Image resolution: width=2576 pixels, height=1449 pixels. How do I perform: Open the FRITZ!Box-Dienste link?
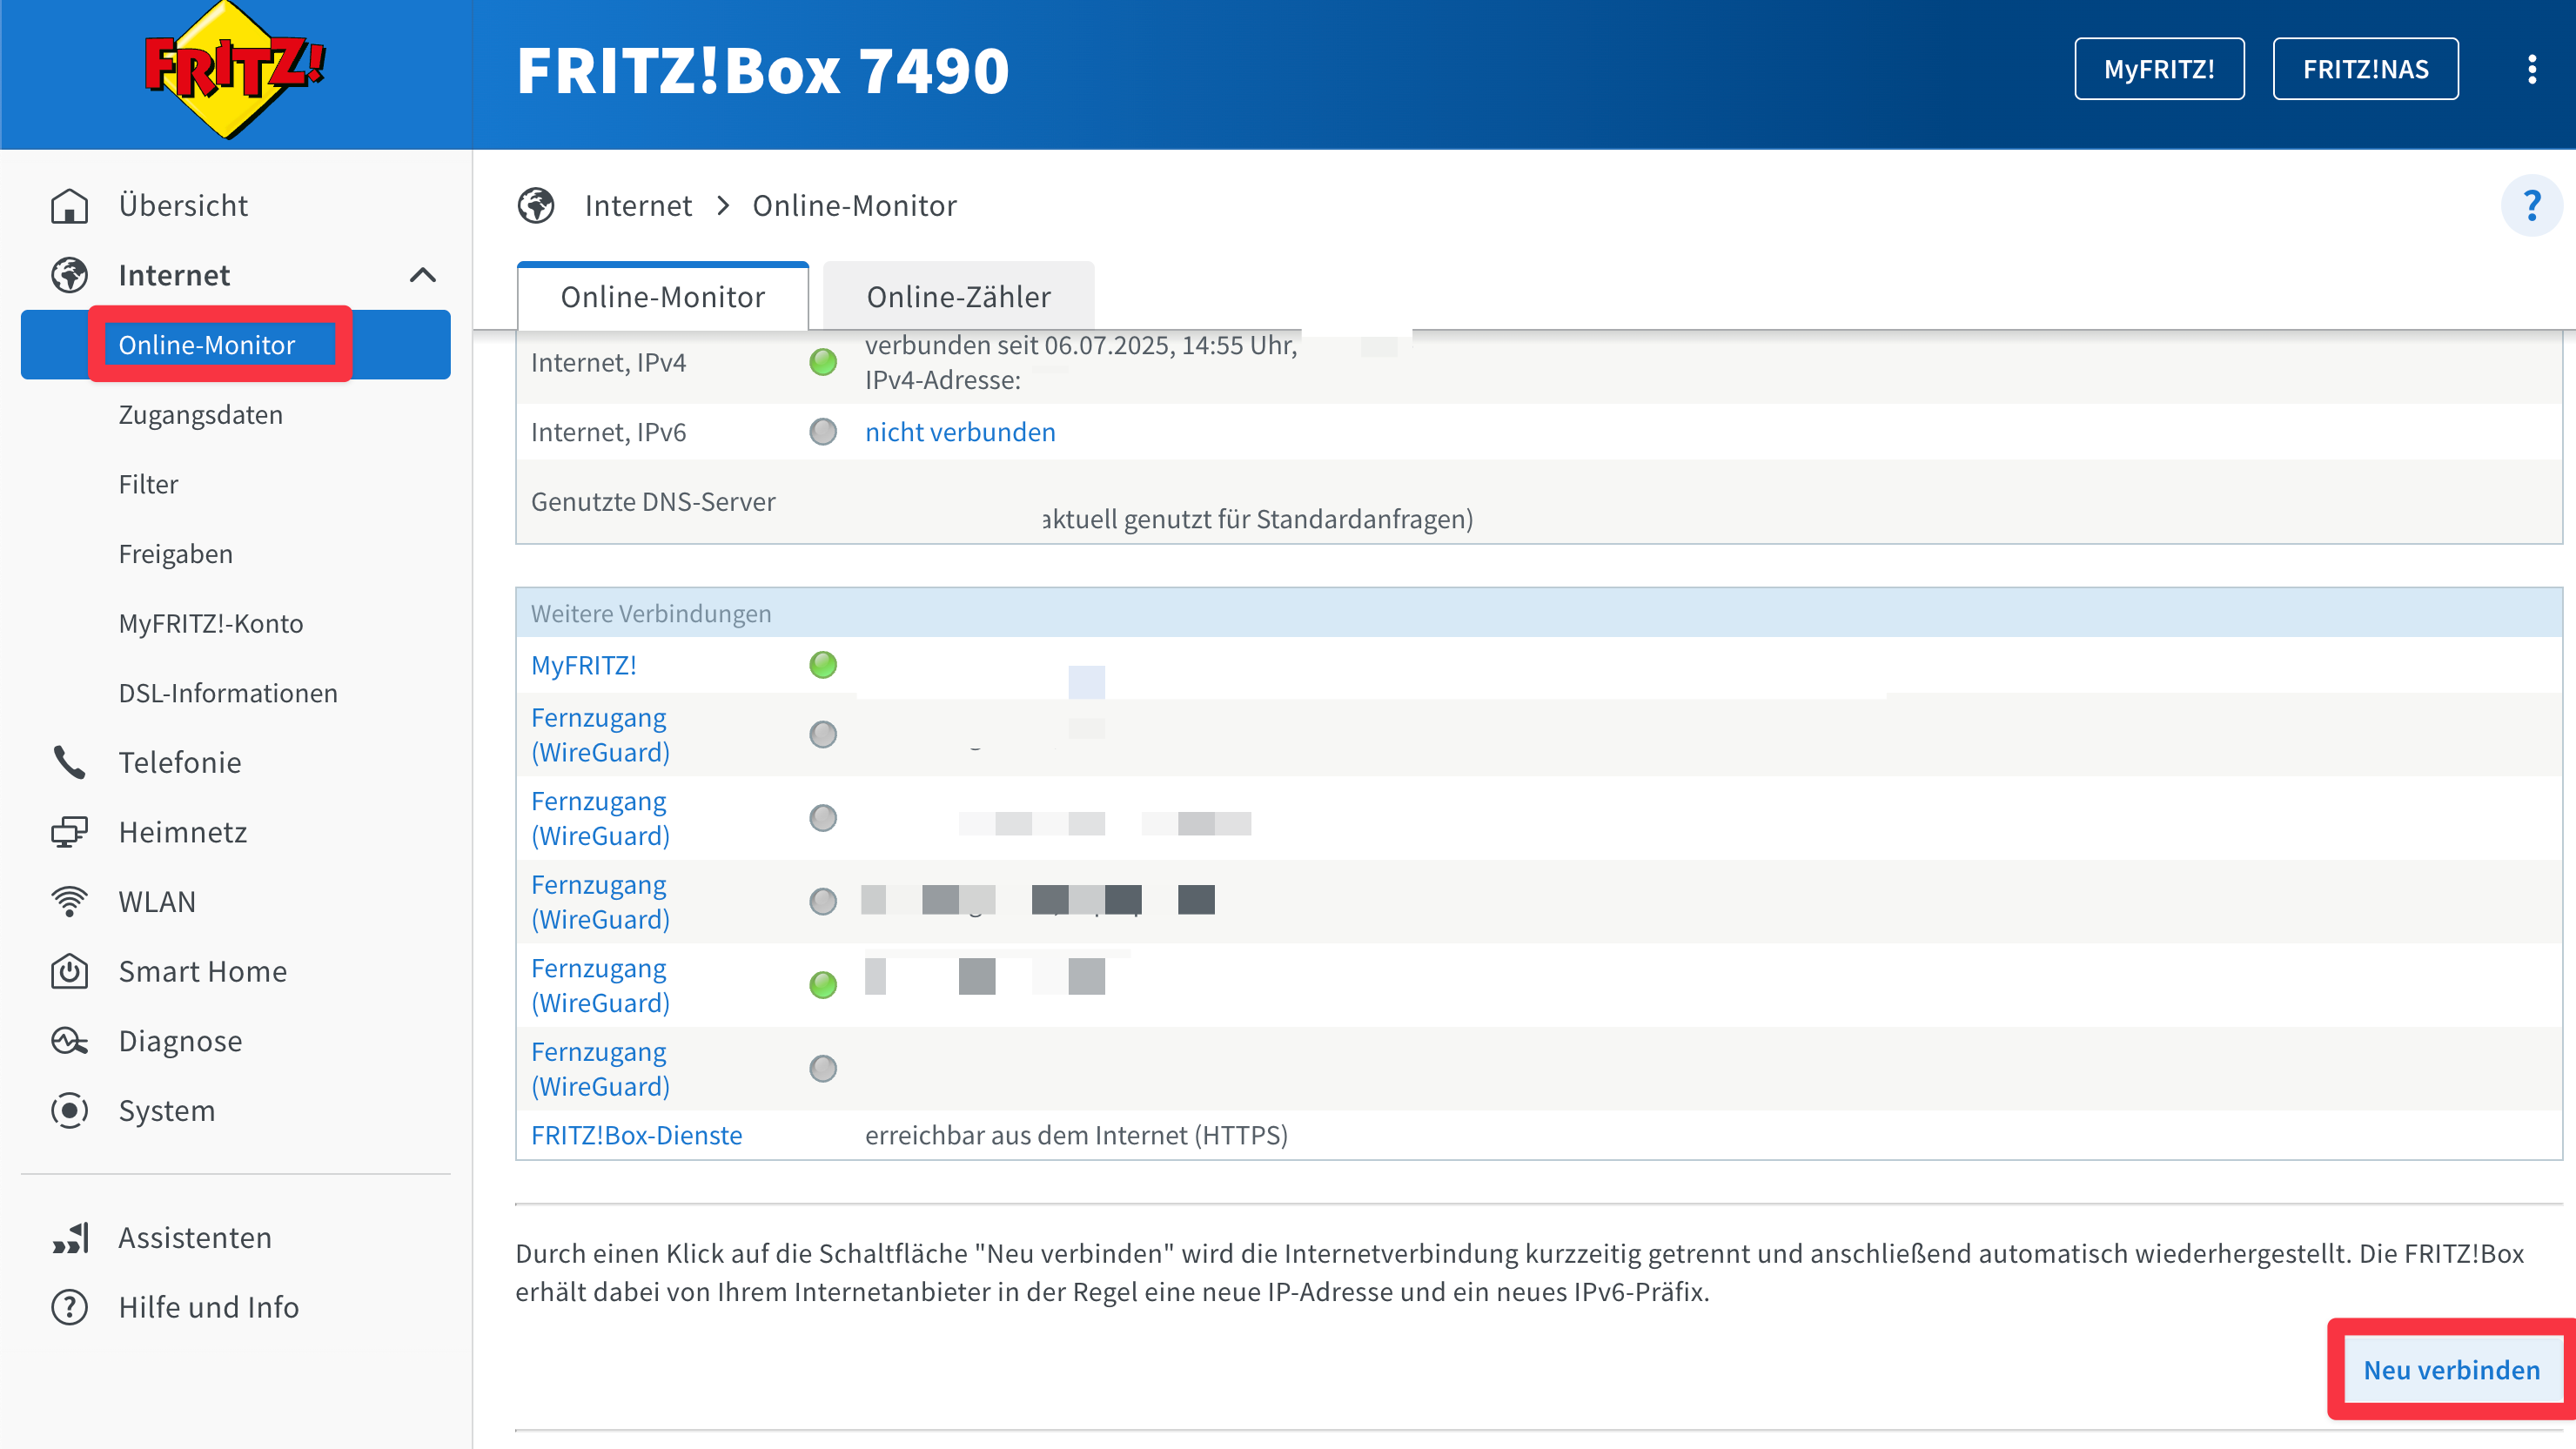[x=636, y=1135]
